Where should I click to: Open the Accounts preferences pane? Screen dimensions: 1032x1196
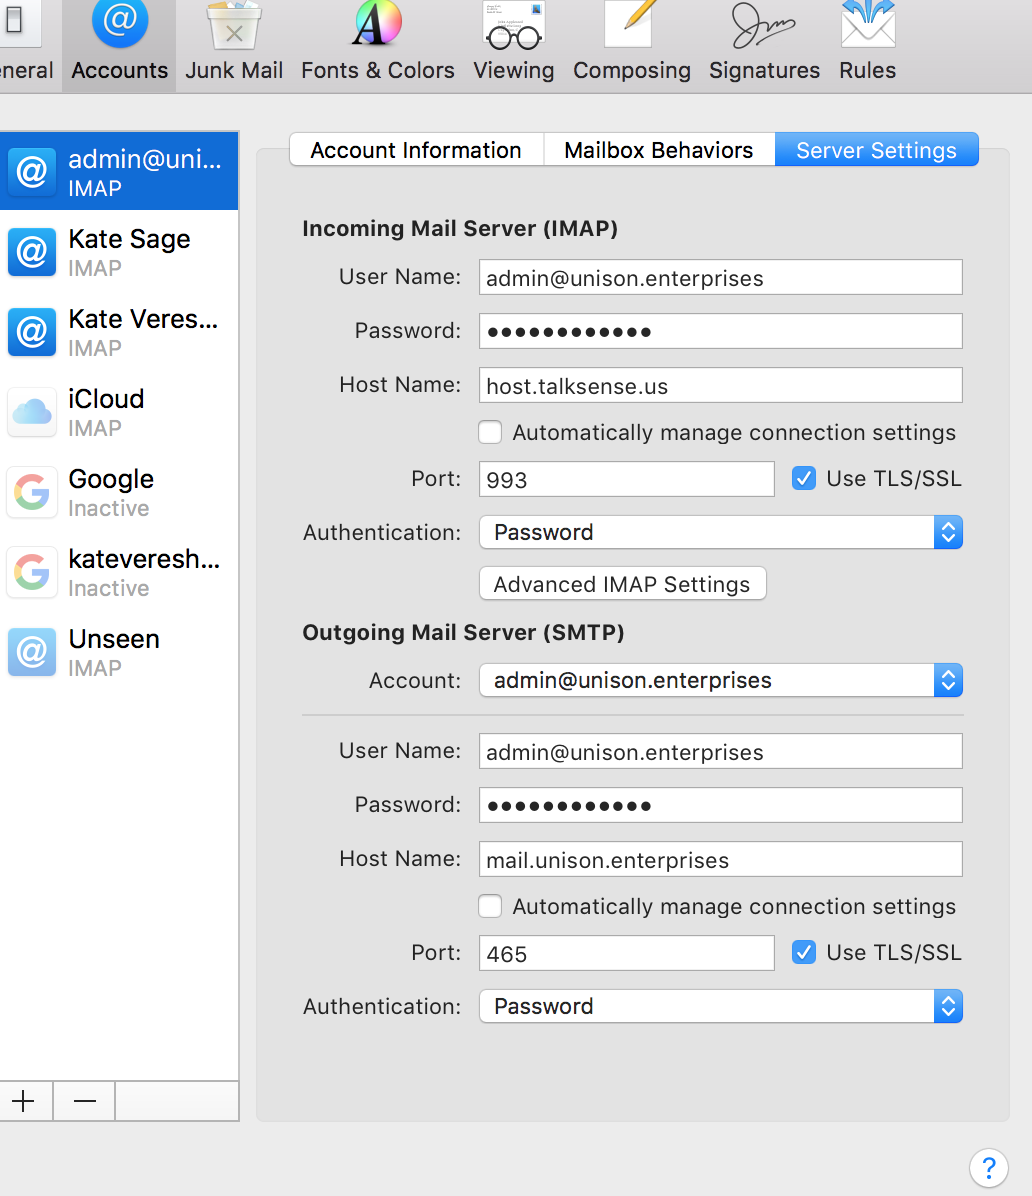[119, 44]
